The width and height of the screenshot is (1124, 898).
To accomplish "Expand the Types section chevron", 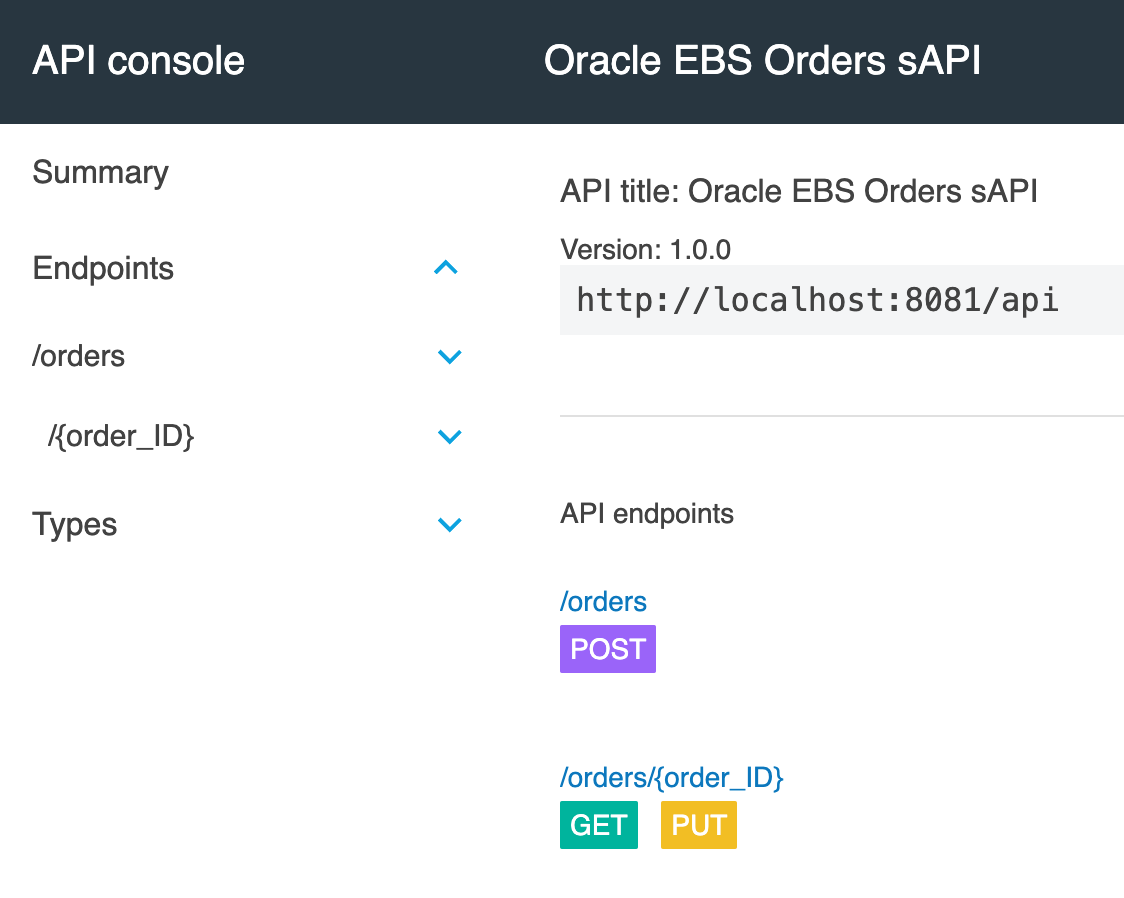I will 449,525.
